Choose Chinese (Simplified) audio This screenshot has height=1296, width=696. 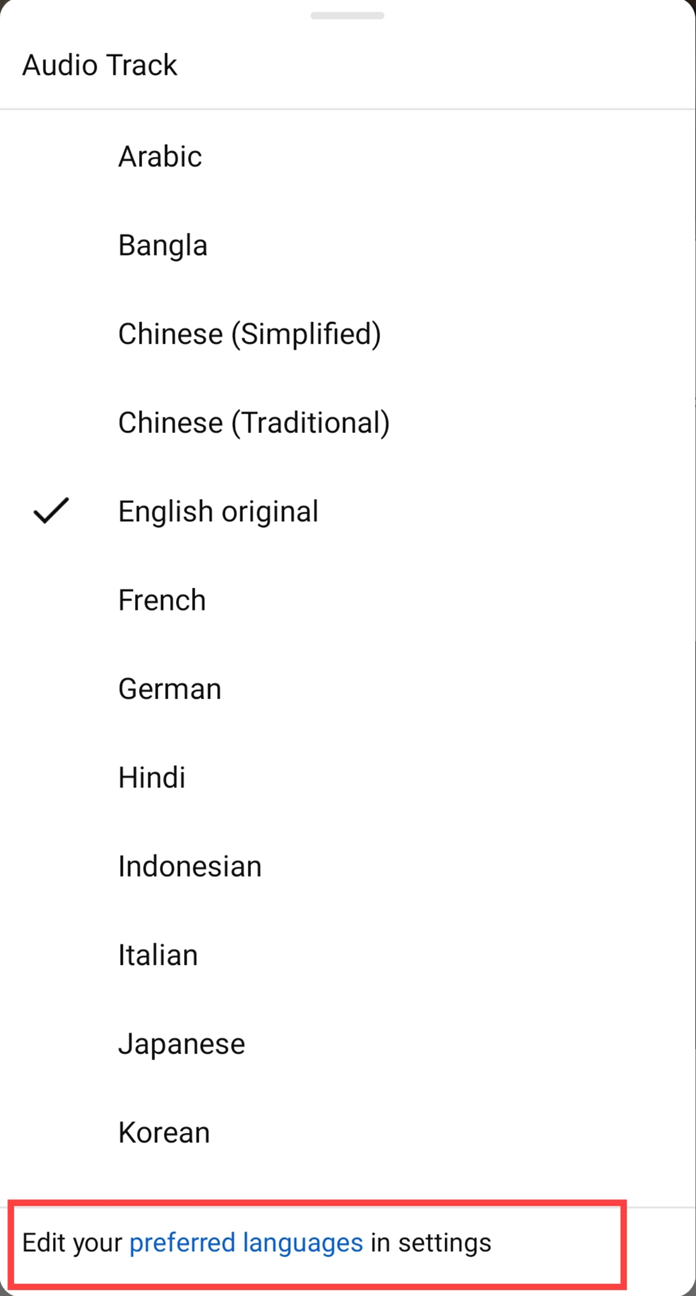coord(249,333)
